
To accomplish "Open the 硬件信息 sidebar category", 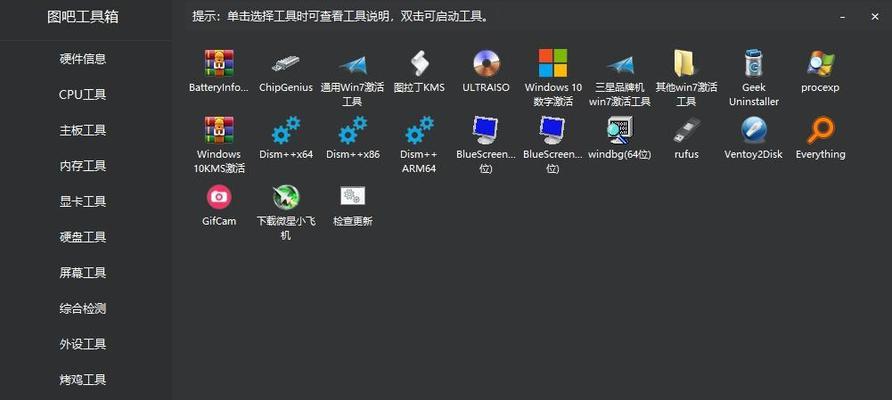I will pyautogui.click(x=83, y=59).
